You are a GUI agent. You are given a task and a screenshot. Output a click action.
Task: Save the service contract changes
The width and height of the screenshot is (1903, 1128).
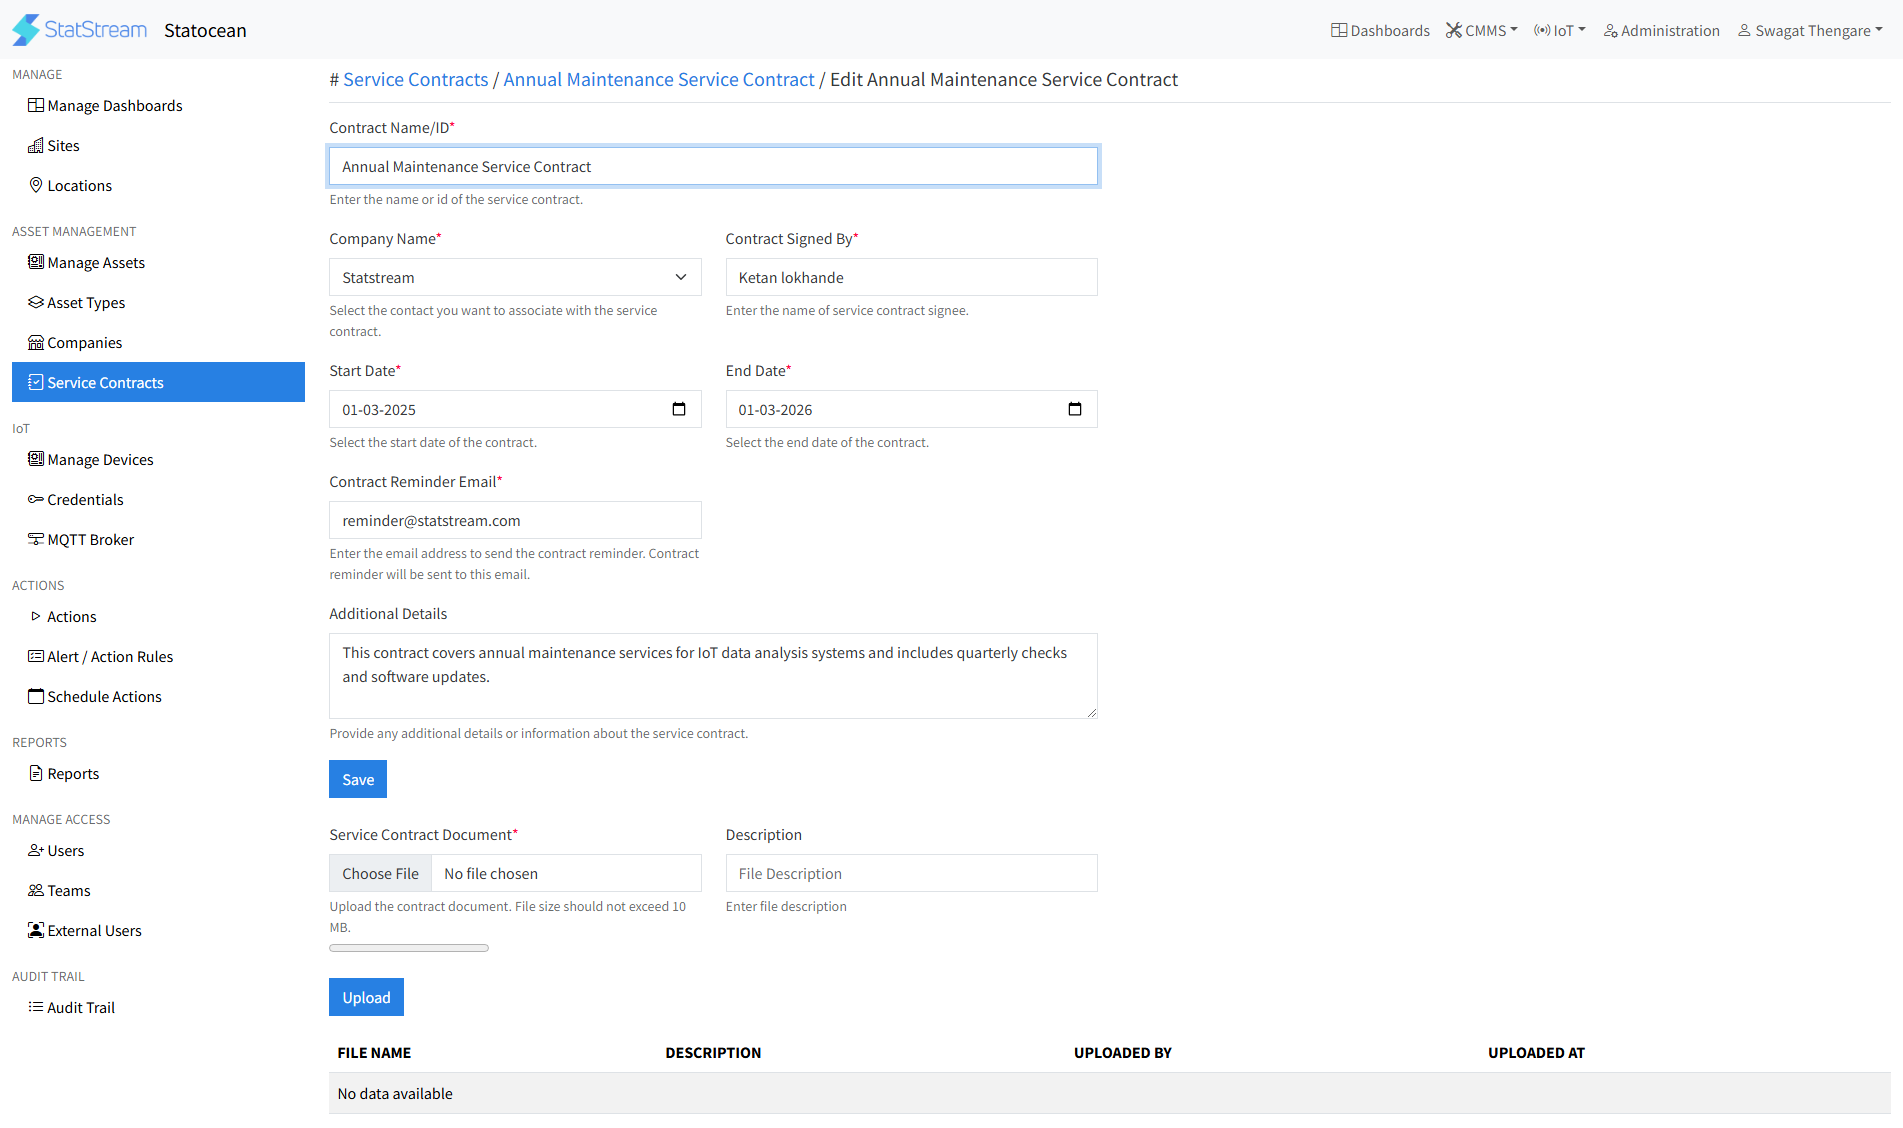[x=357, y=779]
